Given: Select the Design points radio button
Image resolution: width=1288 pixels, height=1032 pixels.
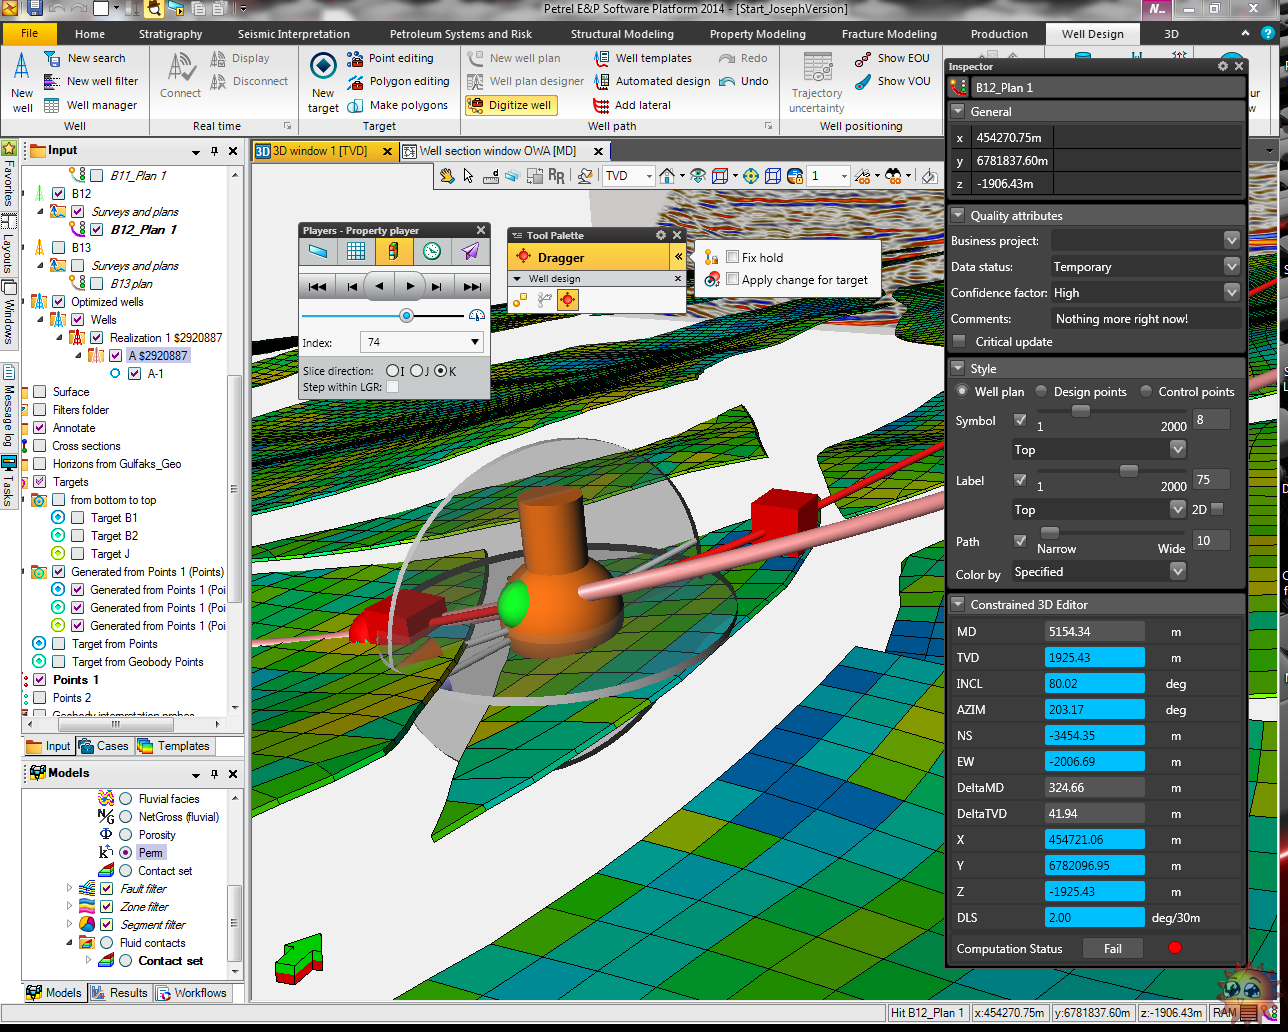Looking at the screenshot, I should pos(1042,392).
